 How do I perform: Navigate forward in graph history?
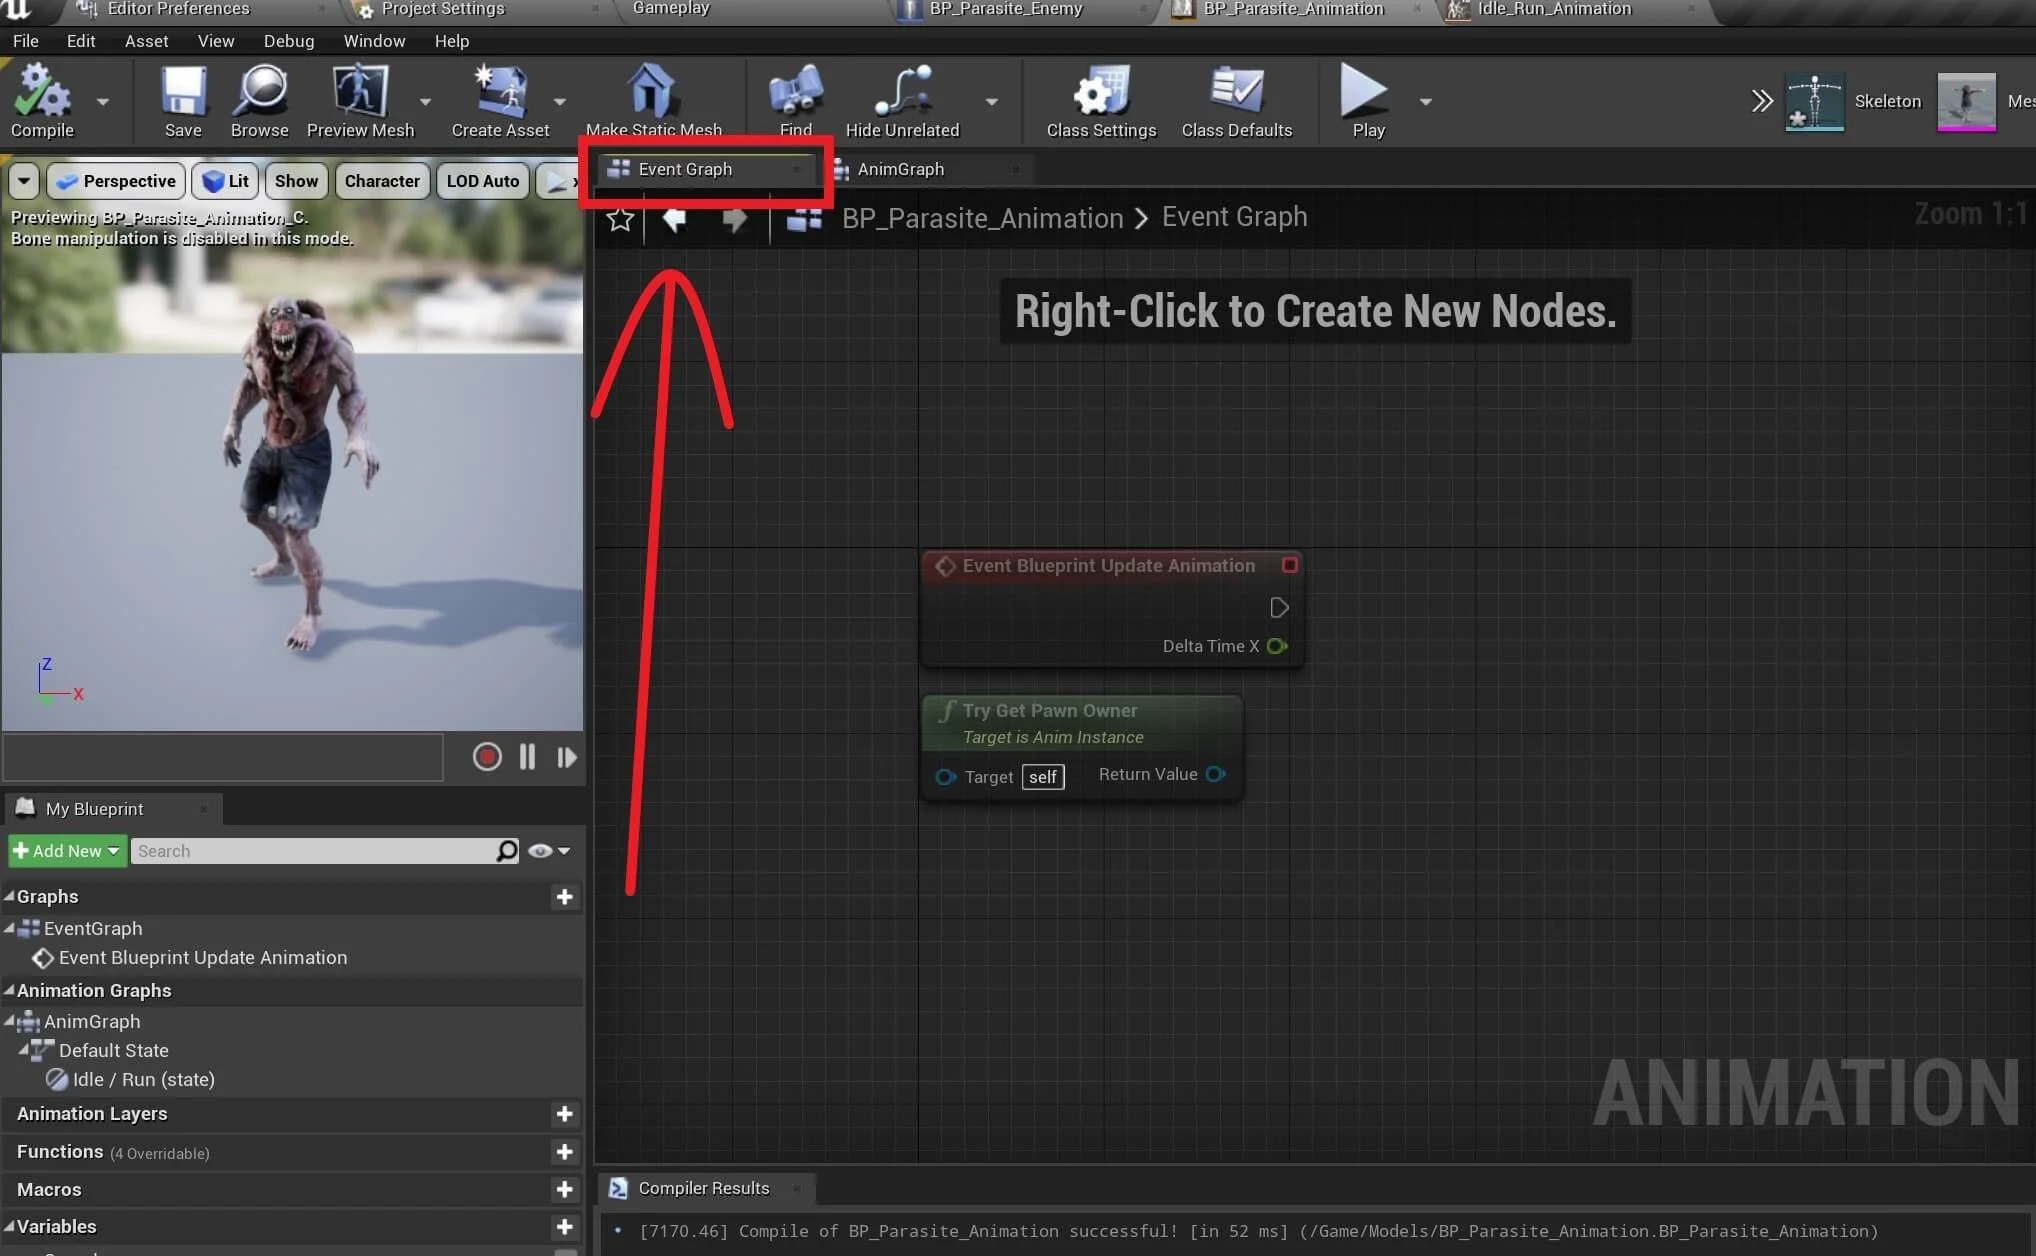(735, 219)
